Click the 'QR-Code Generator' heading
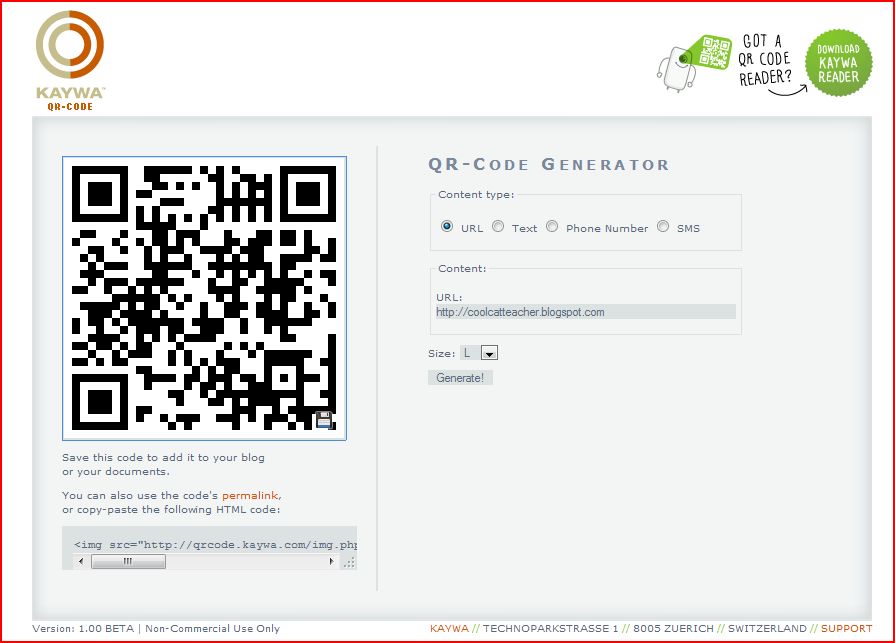This screenshot has width=895, height=643. click(549, 164)
